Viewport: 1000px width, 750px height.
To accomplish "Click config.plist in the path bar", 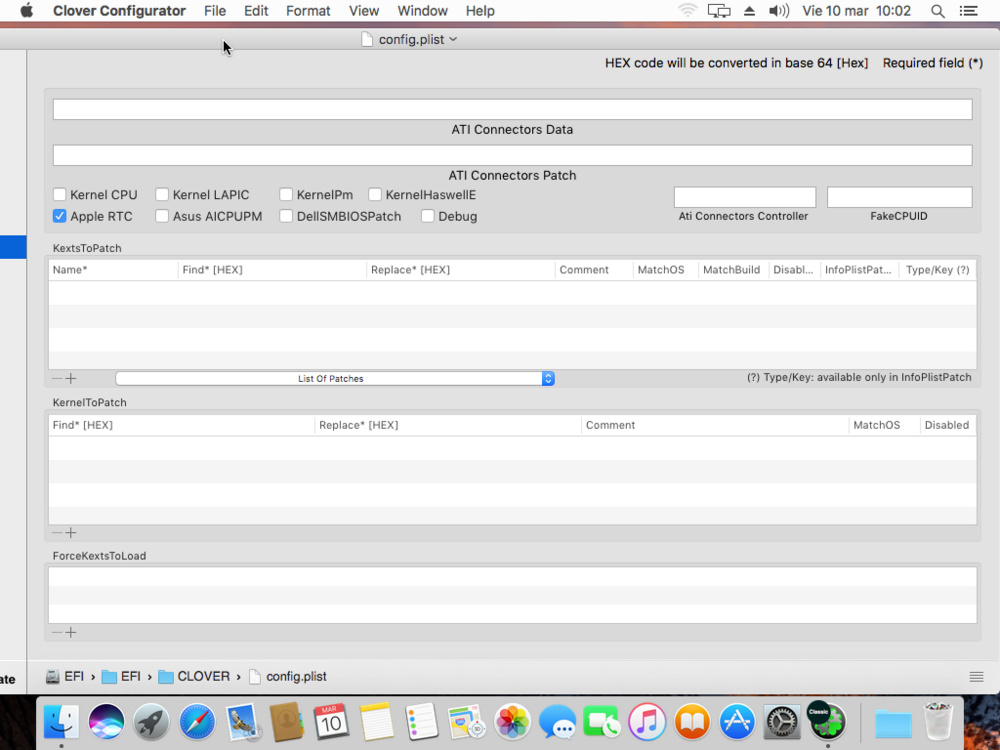I will (x=288, y=677).
